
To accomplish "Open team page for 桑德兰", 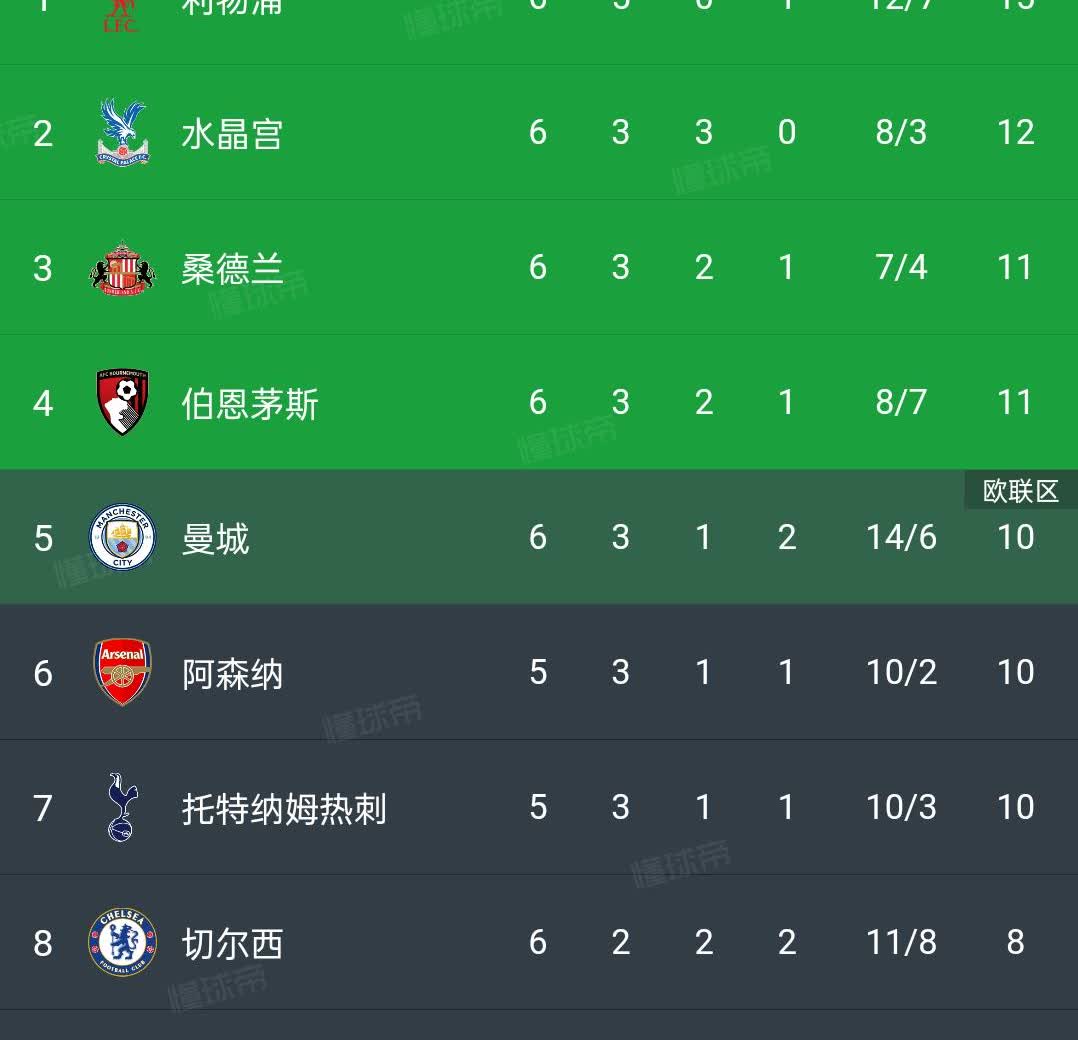I will [x=232, y=269].
